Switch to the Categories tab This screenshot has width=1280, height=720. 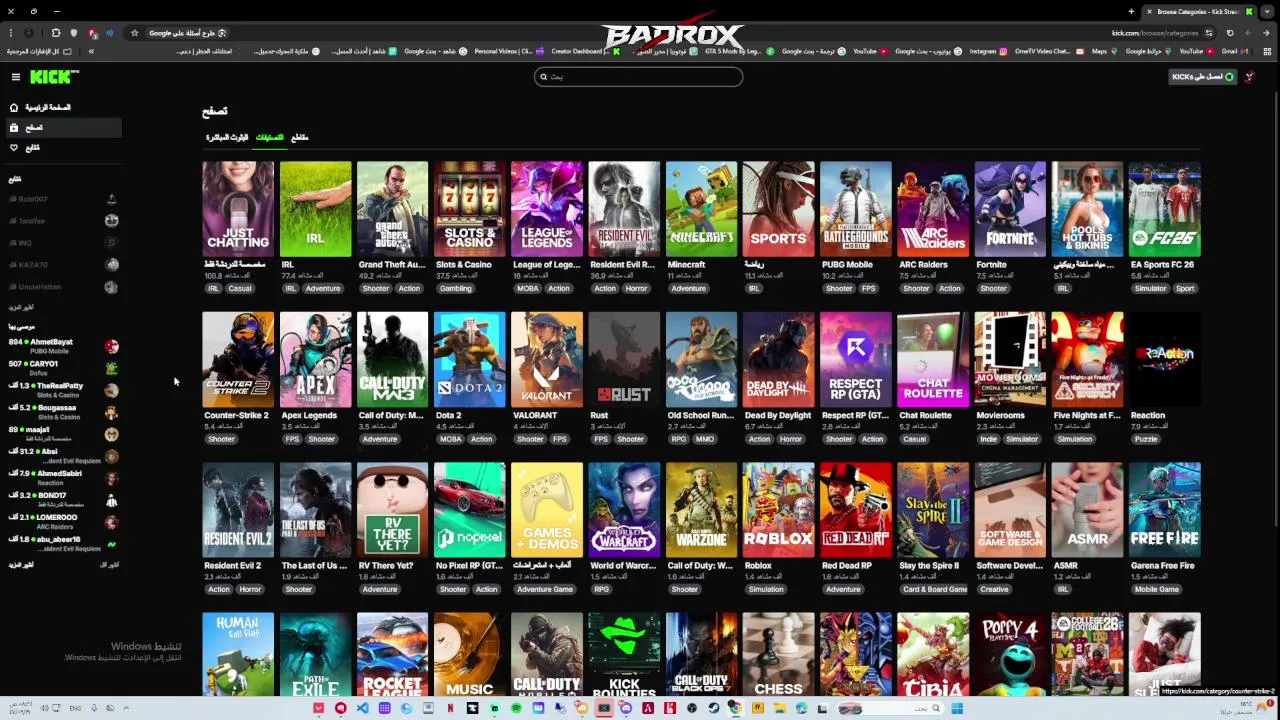tap(270, 137)
